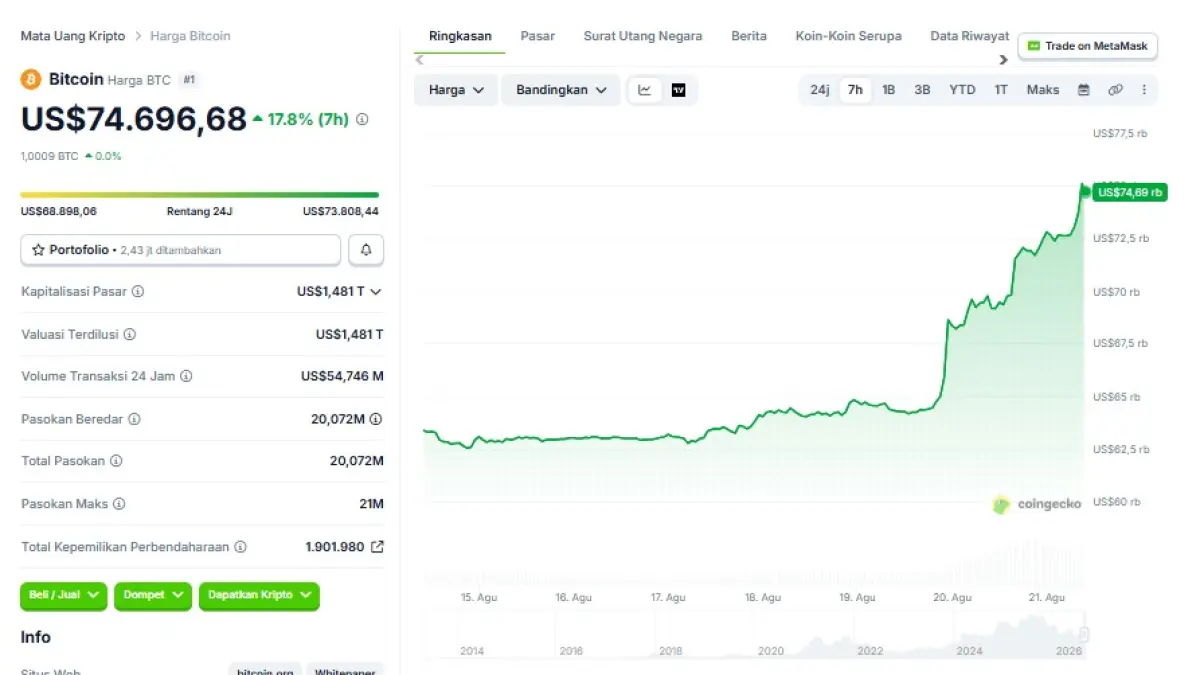Viewport: 1200px width, 675px height.
Task: Click the US$54,746 M volume value
Action: [x=342, y=377]
